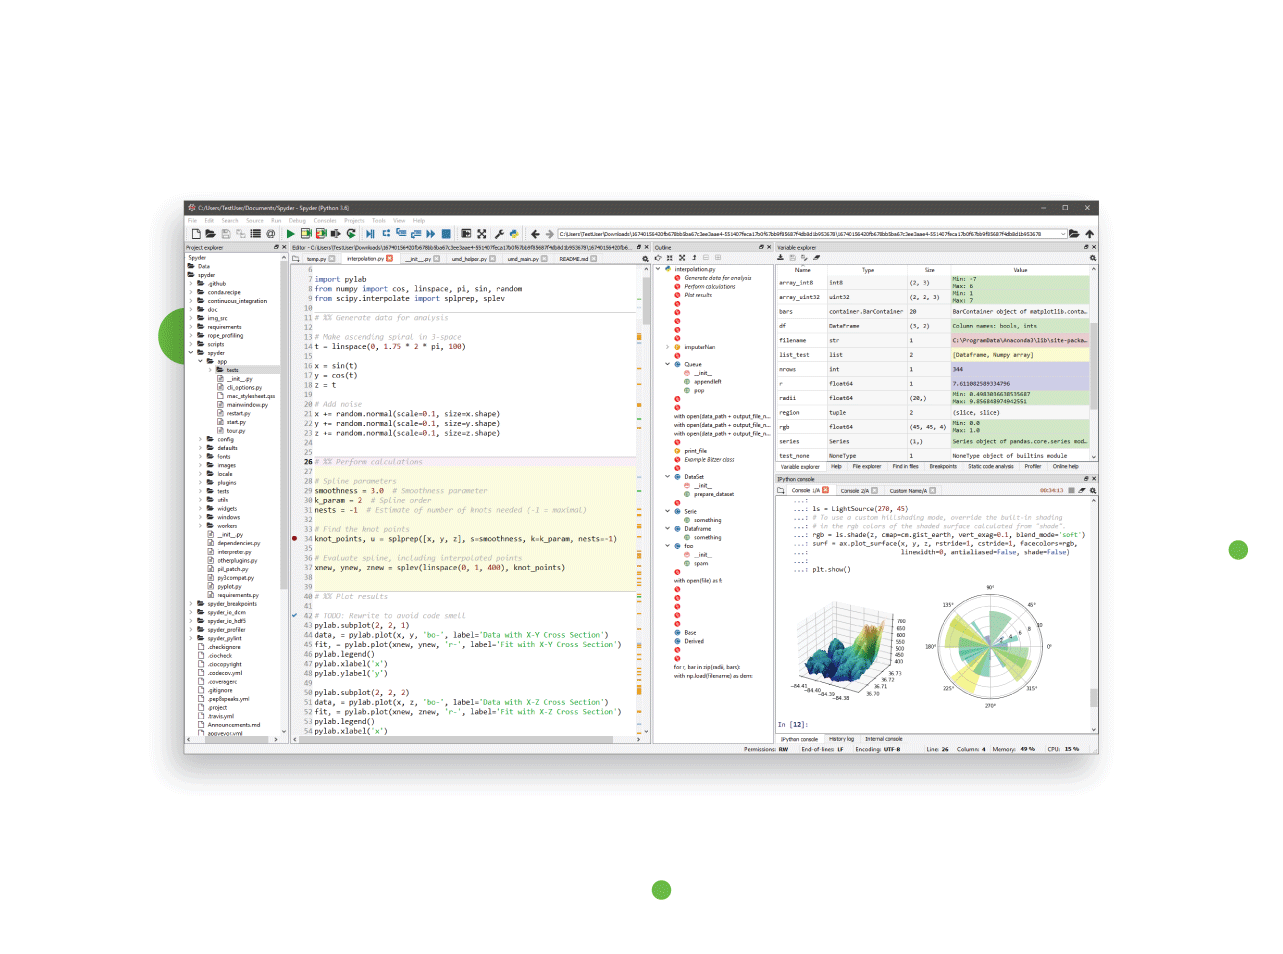This screenshot has height=954, width=1283.
Task: Select the df DataFrame variable row
Action: coord(932,326)
